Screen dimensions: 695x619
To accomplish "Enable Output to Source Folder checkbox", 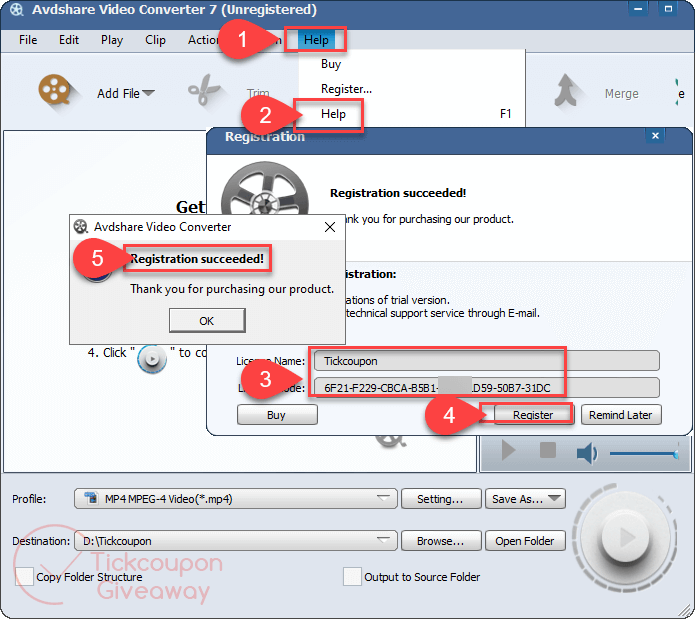I will coord(352,576).
